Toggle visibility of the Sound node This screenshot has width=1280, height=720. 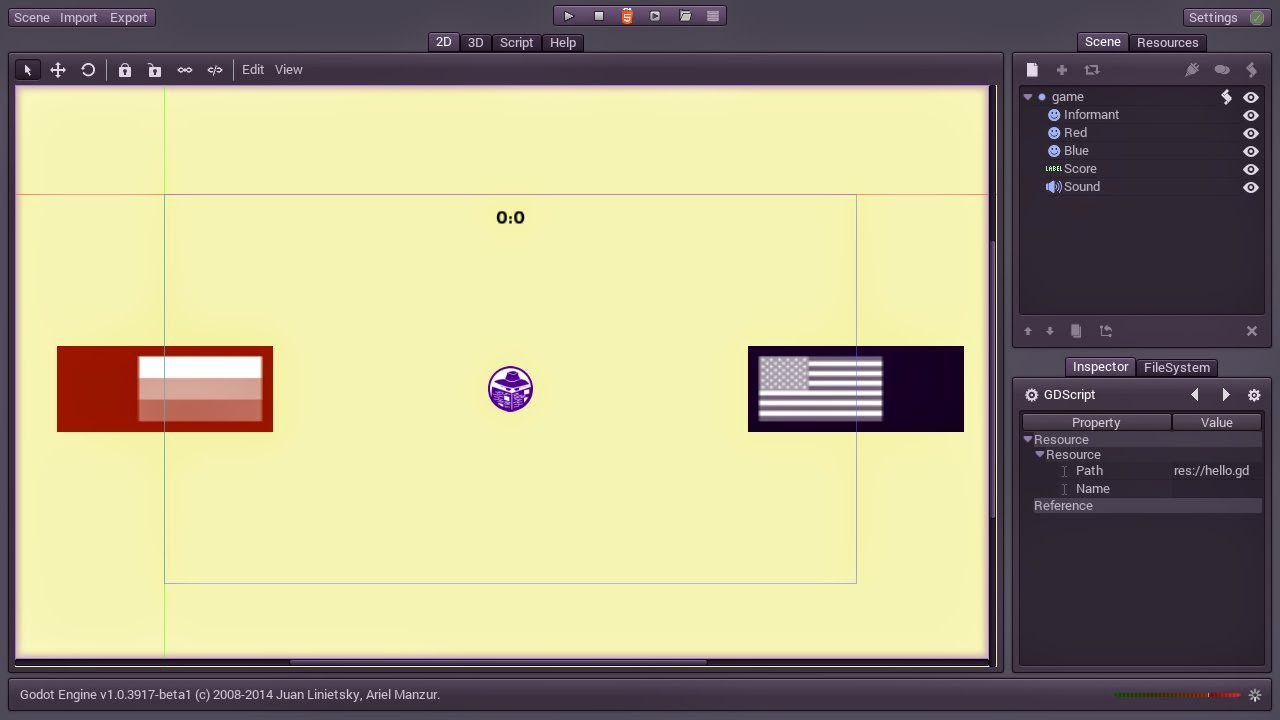1250,187
